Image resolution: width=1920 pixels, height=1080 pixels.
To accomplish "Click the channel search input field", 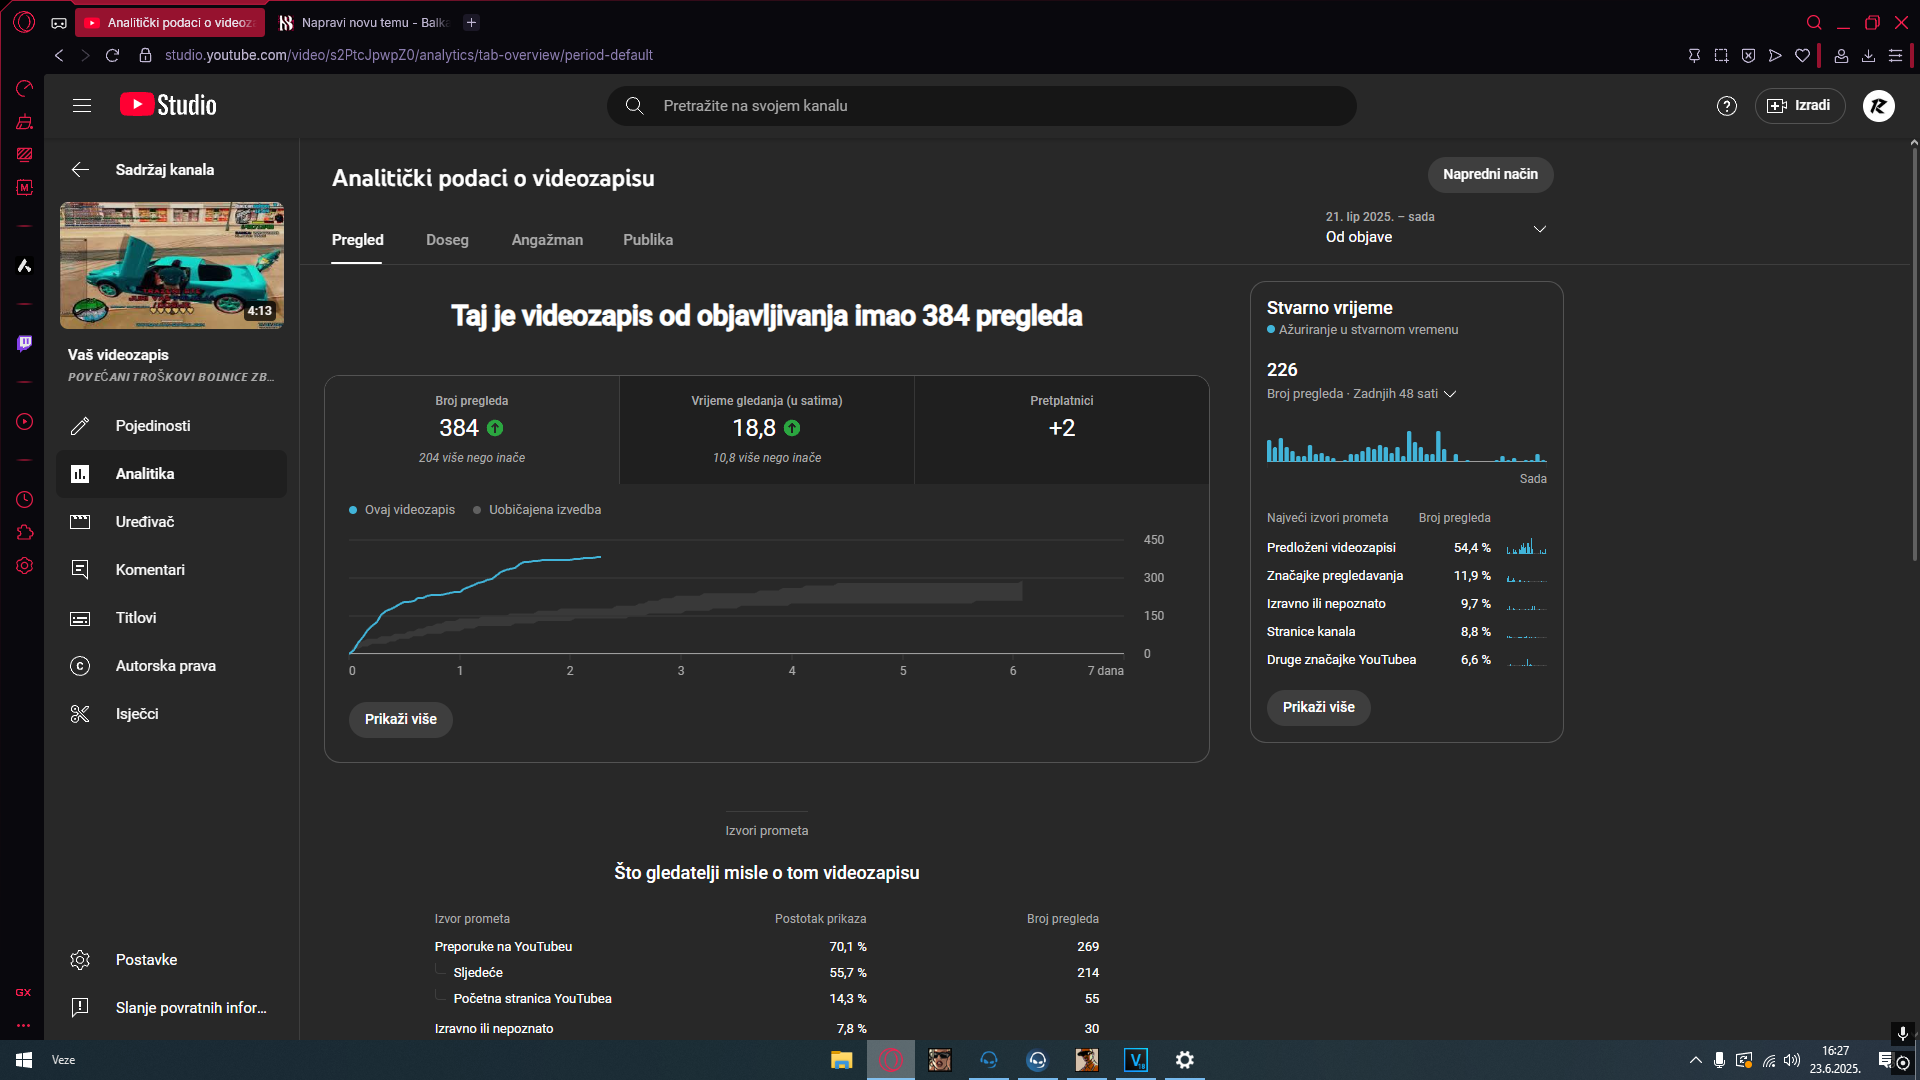I will (980, 106).
